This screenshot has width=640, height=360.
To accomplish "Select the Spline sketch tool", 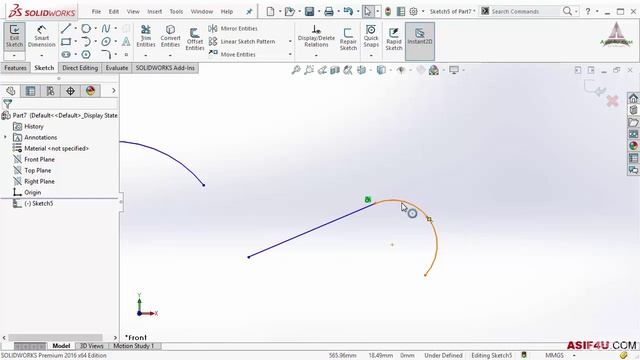I will click(106, 28).
